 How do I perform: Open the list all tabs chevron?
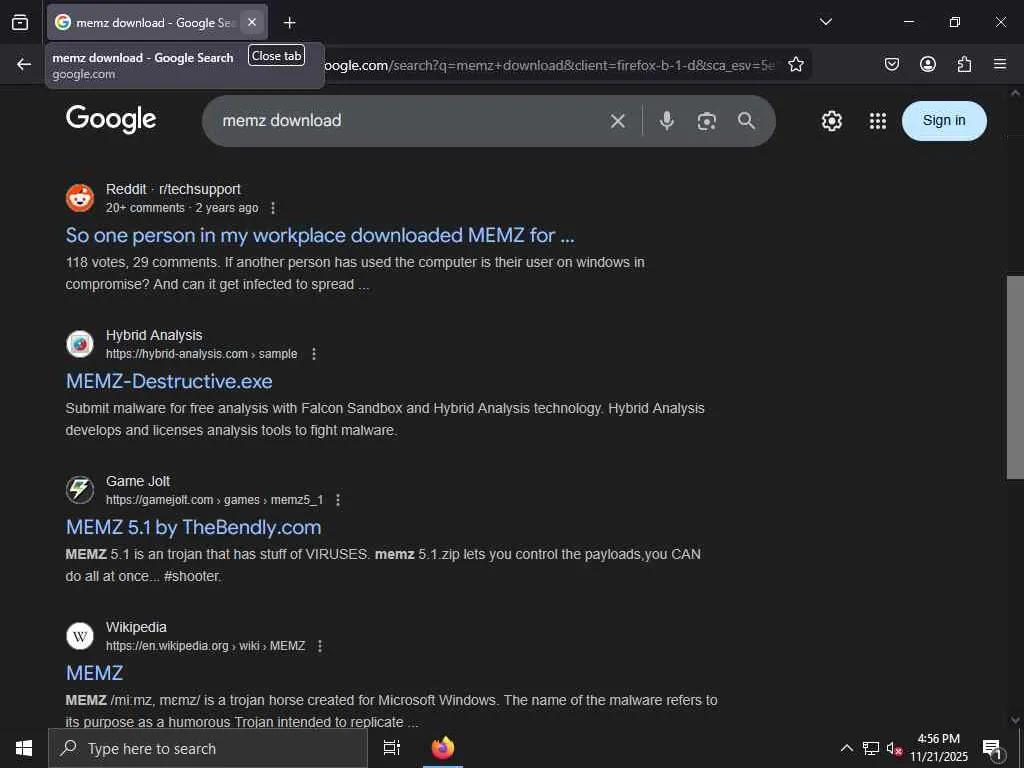point(825,22)
